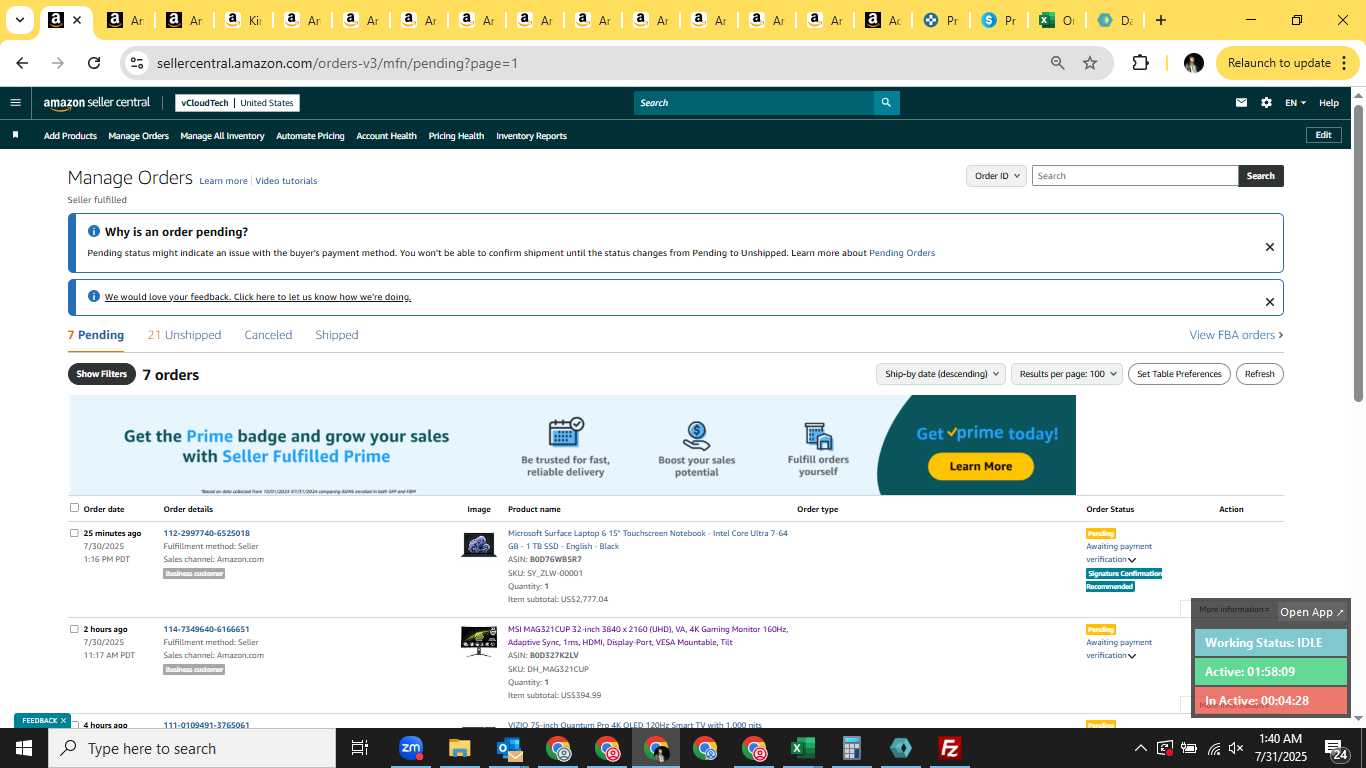View site information icon in address bar
Viewport: 1366px width, 768px height.
click(137, 63)
